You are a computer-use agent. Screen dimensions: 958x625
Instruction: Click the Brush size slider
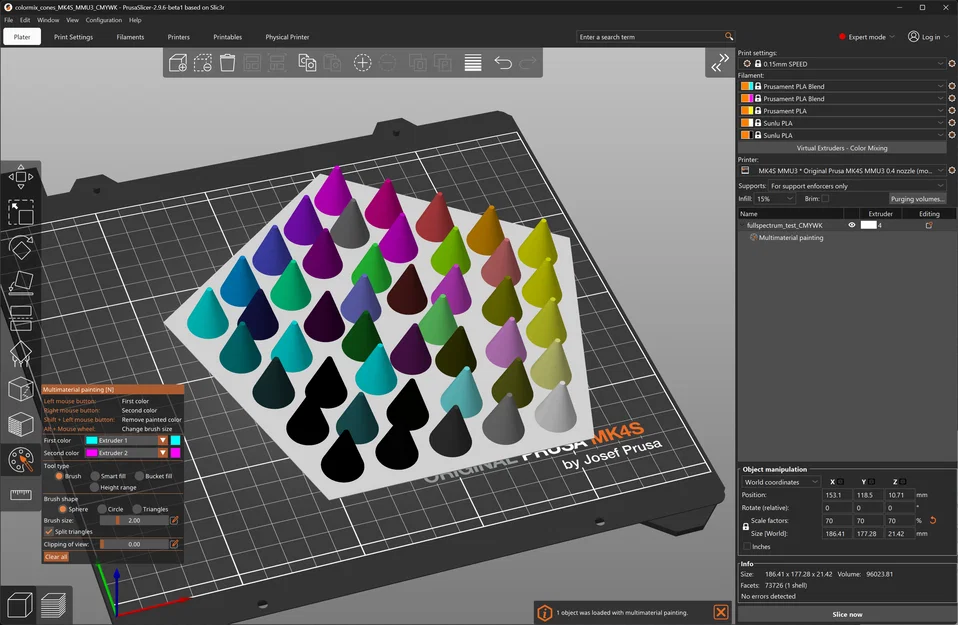133,521
